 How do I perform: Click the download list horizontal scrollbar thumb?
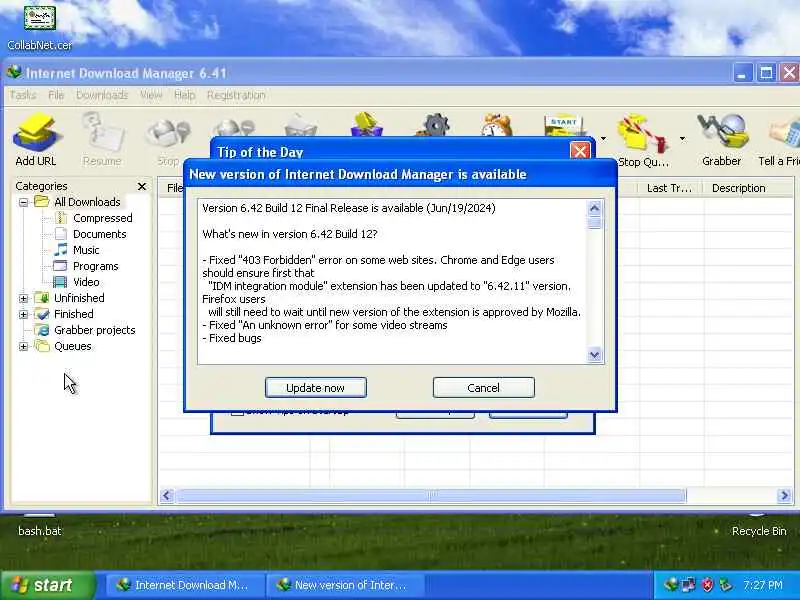click(431, 495)
